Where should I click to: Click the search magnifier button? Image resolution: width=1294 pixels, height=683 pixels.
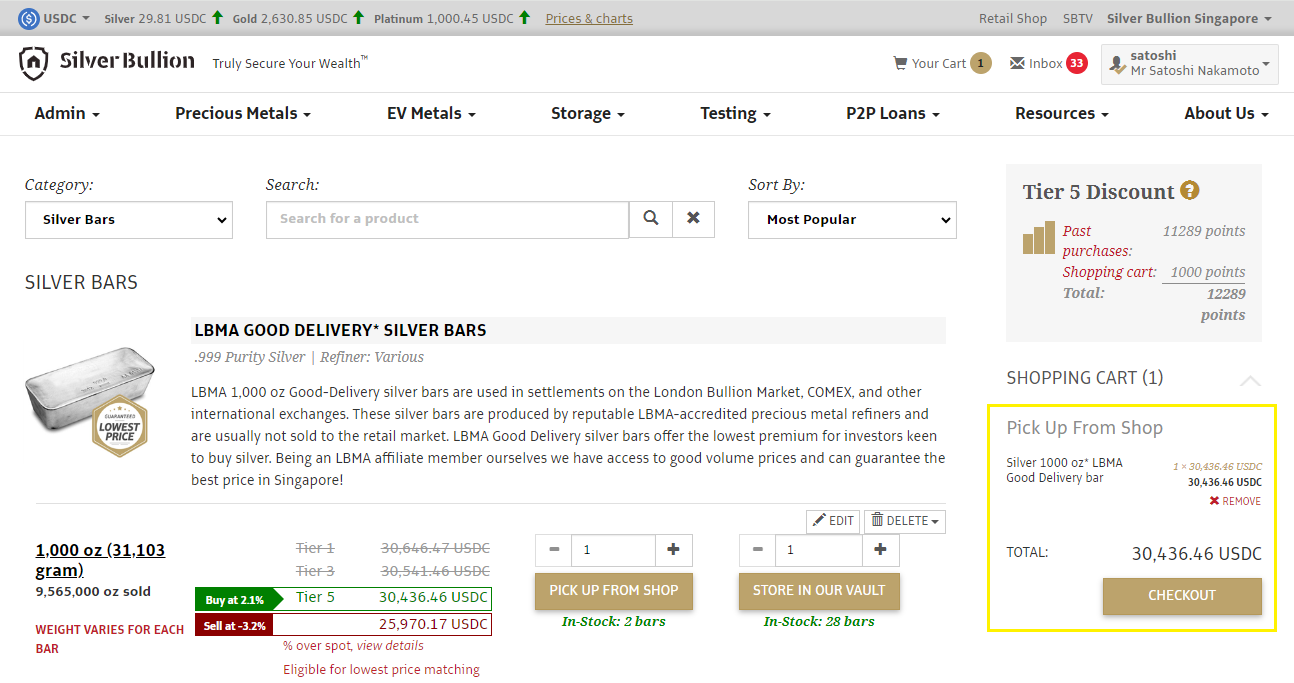[x=651, y=218]
